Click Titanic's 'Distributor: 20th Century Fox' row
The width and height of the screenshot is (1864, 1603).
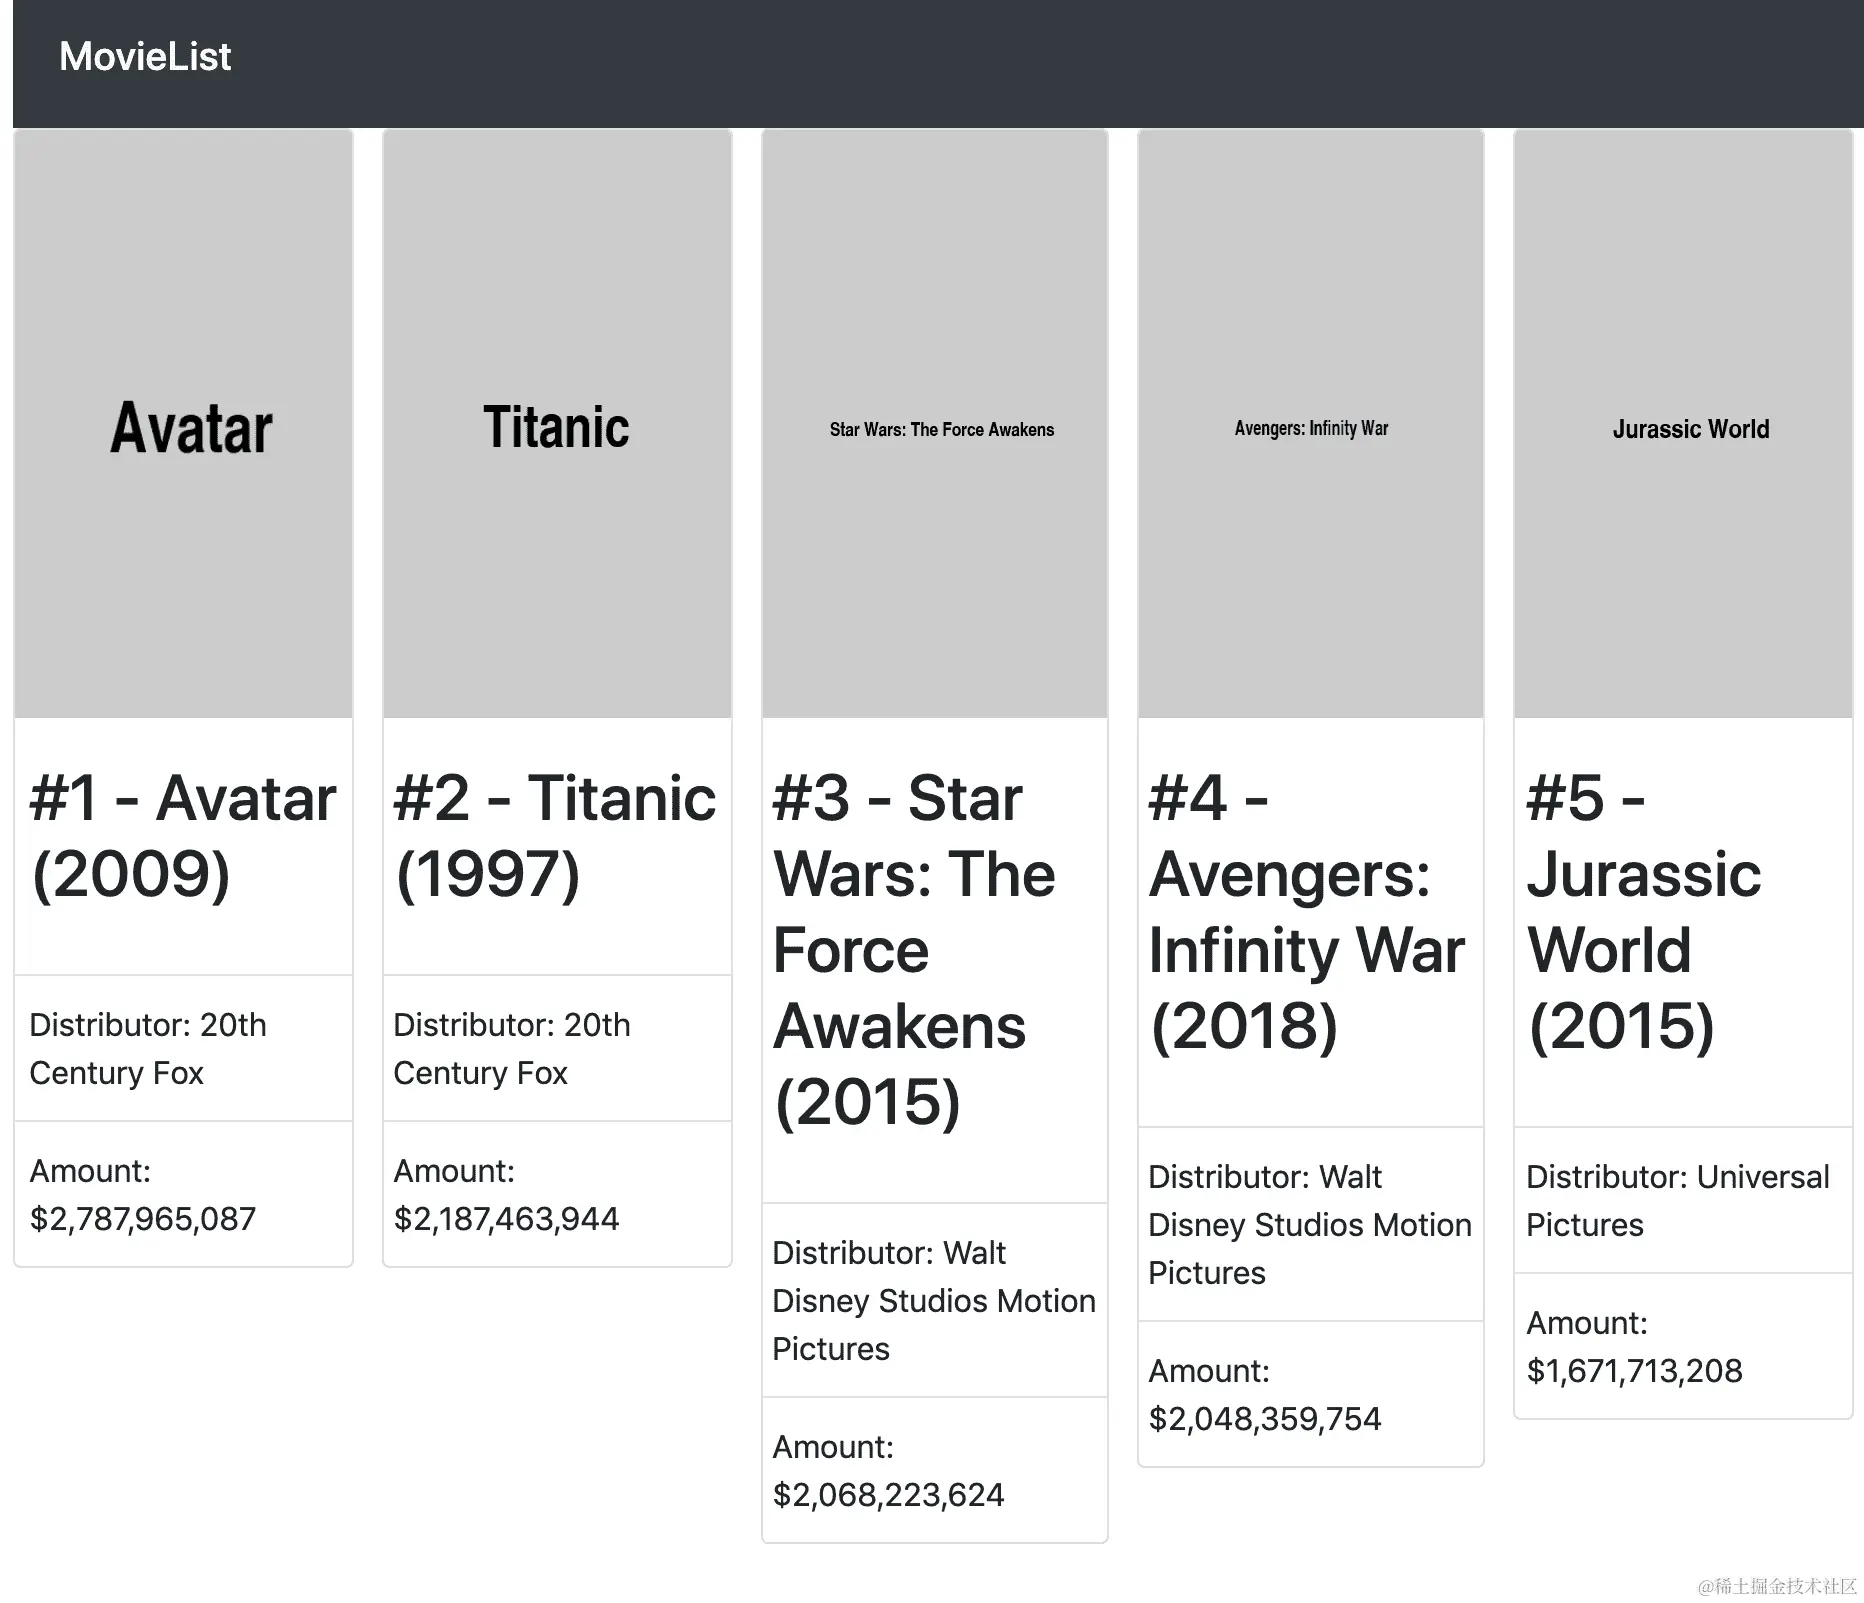tap(557, 1048)
